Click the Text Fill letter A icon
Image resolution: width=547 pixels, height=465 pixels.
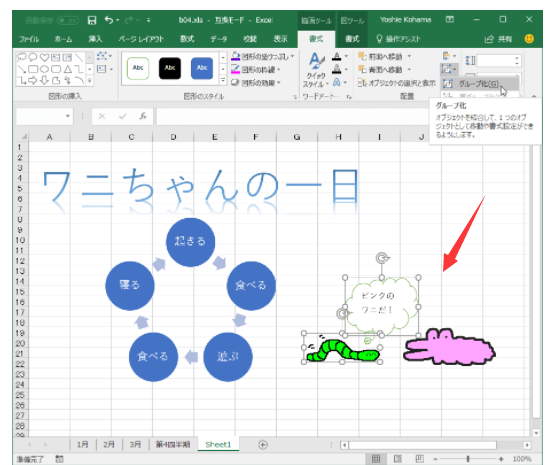[x=337, y=56]
